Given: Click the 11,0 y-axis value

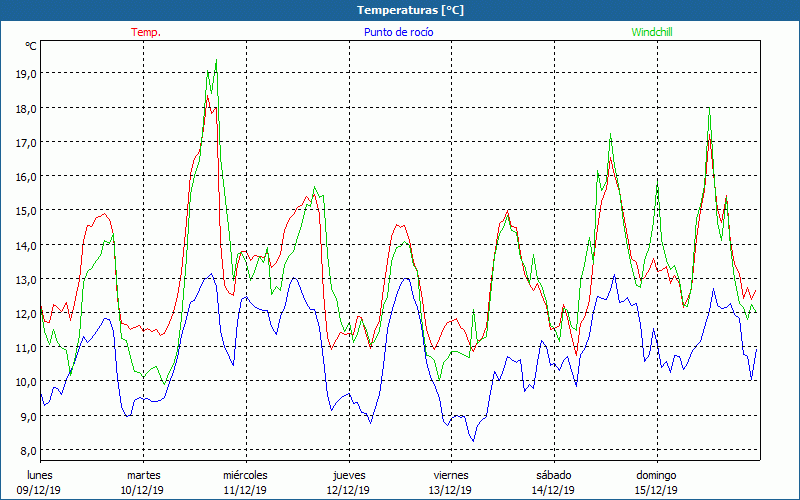Looking at the screenshot, I should [26, 348].
